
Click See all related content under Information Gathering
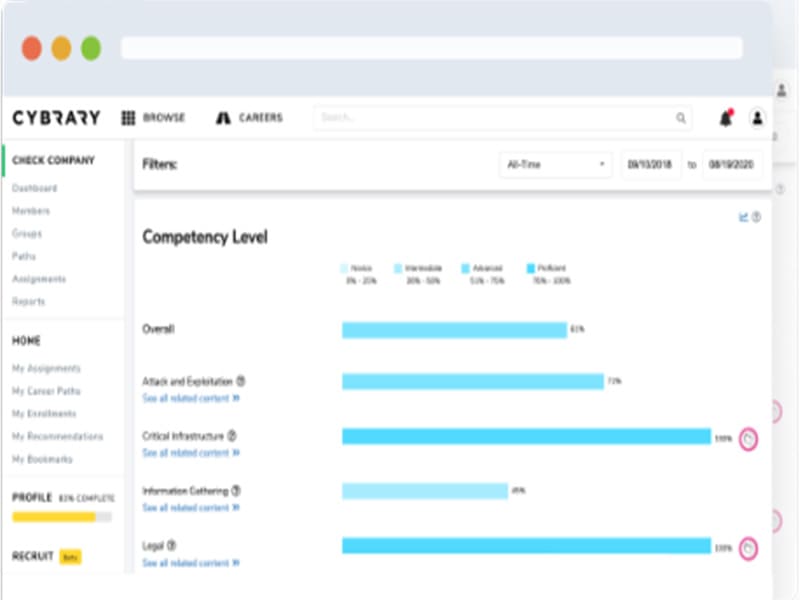point(190,508)
